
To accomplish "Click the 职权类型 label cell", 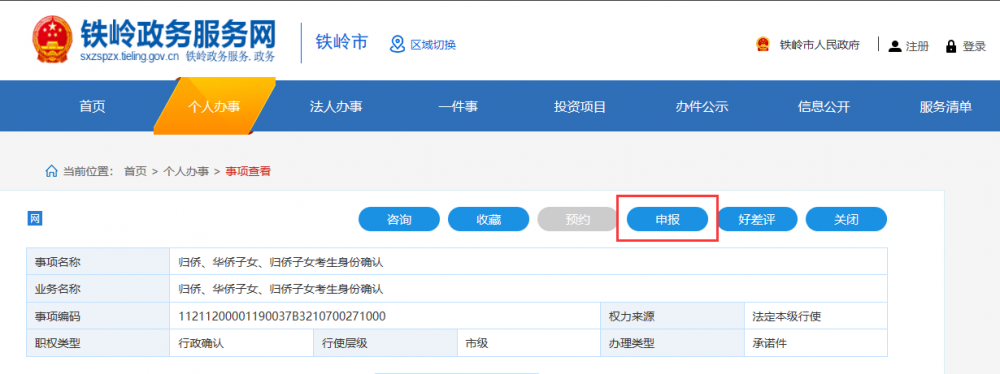I will click(x=98, y=343).
